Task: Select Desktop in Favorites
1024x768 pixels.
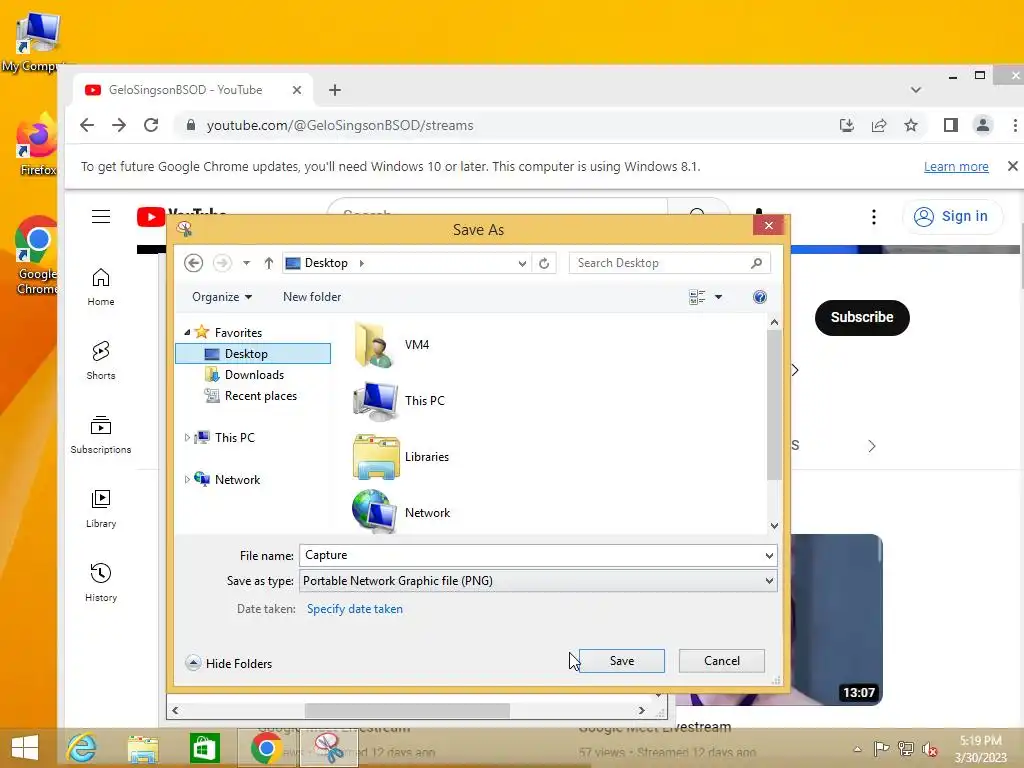Action: click(x=253, y=354)
